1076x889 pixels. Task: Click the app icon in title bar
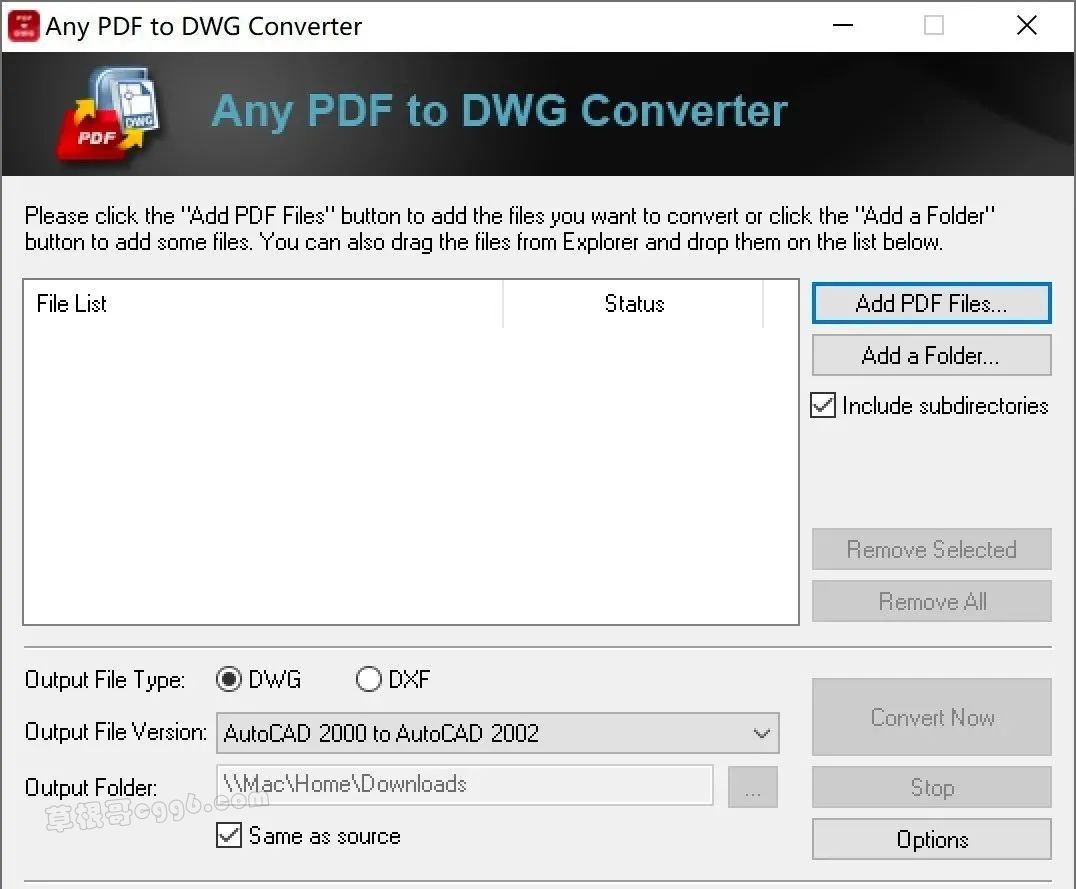tap(23, 26)
